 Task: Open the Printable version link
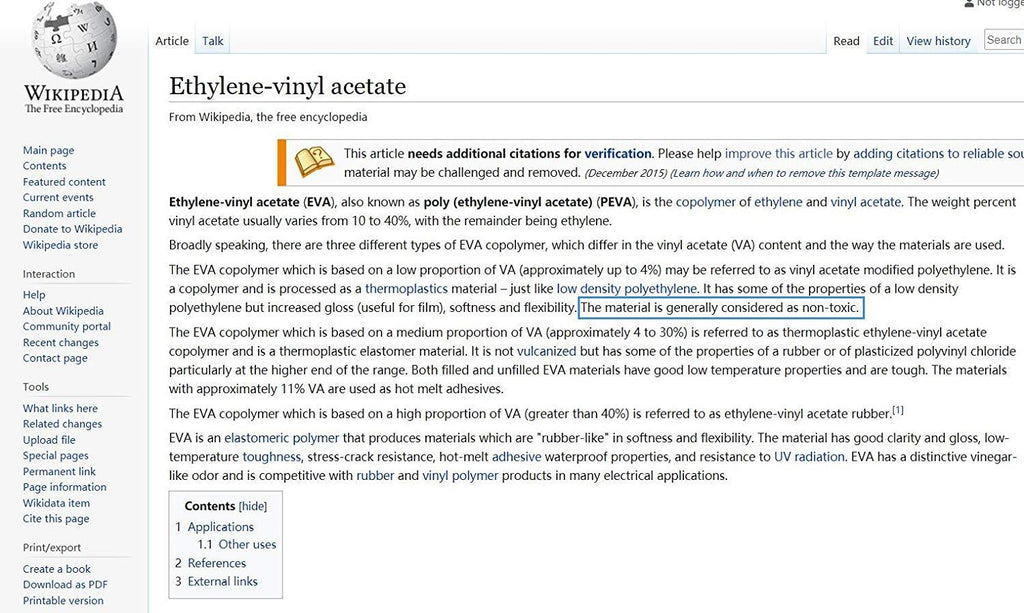pos(63,601)
